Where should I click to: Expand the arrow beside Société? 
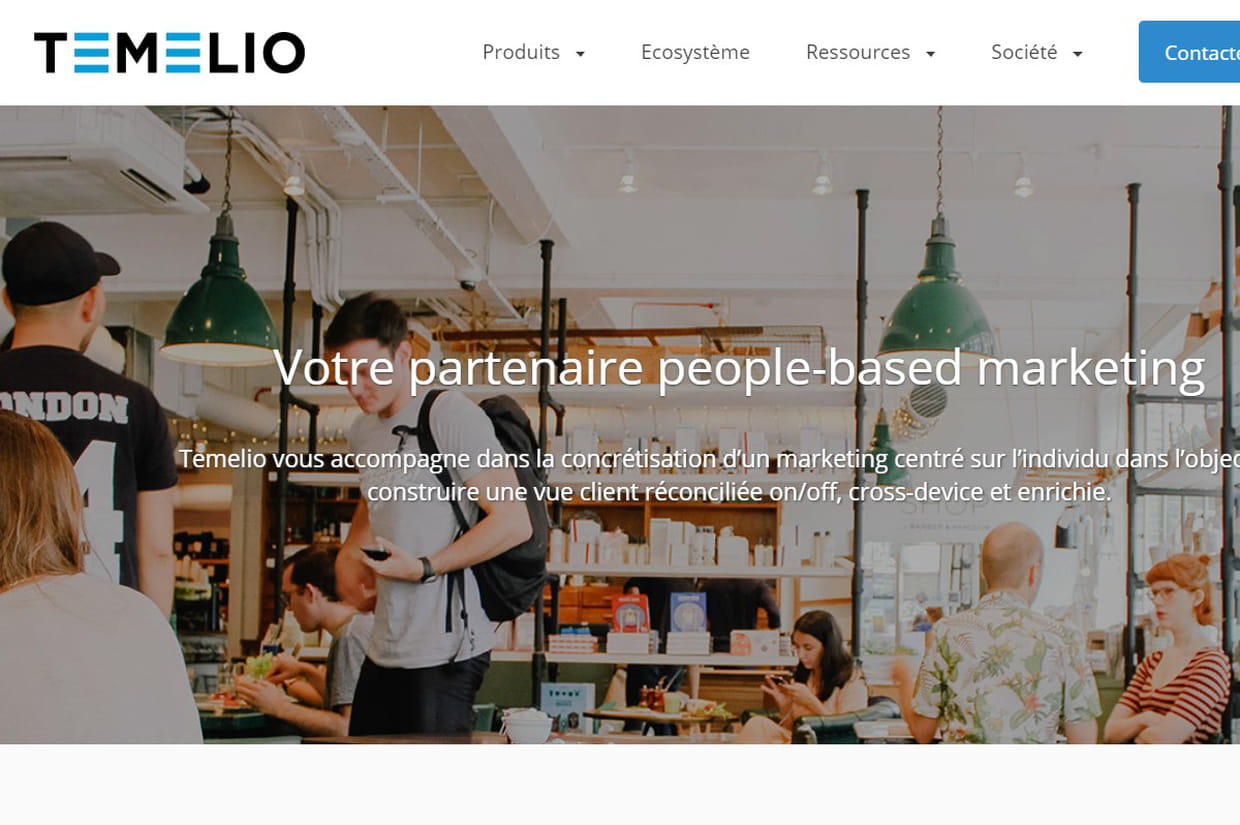tap(1077, 54)
